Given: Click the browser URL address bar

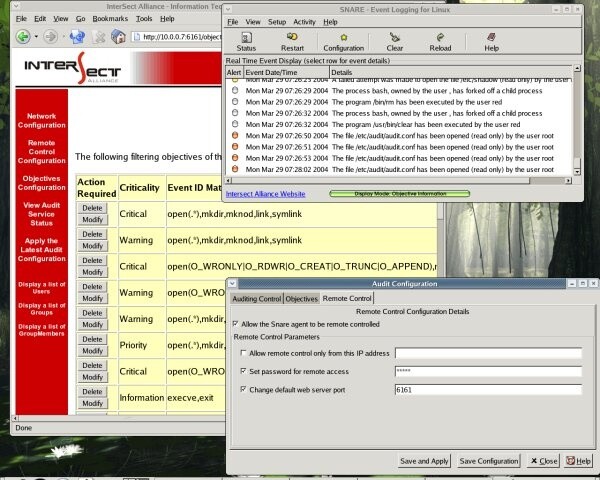Looking at the screenshot, I should [x=177, y=37].
